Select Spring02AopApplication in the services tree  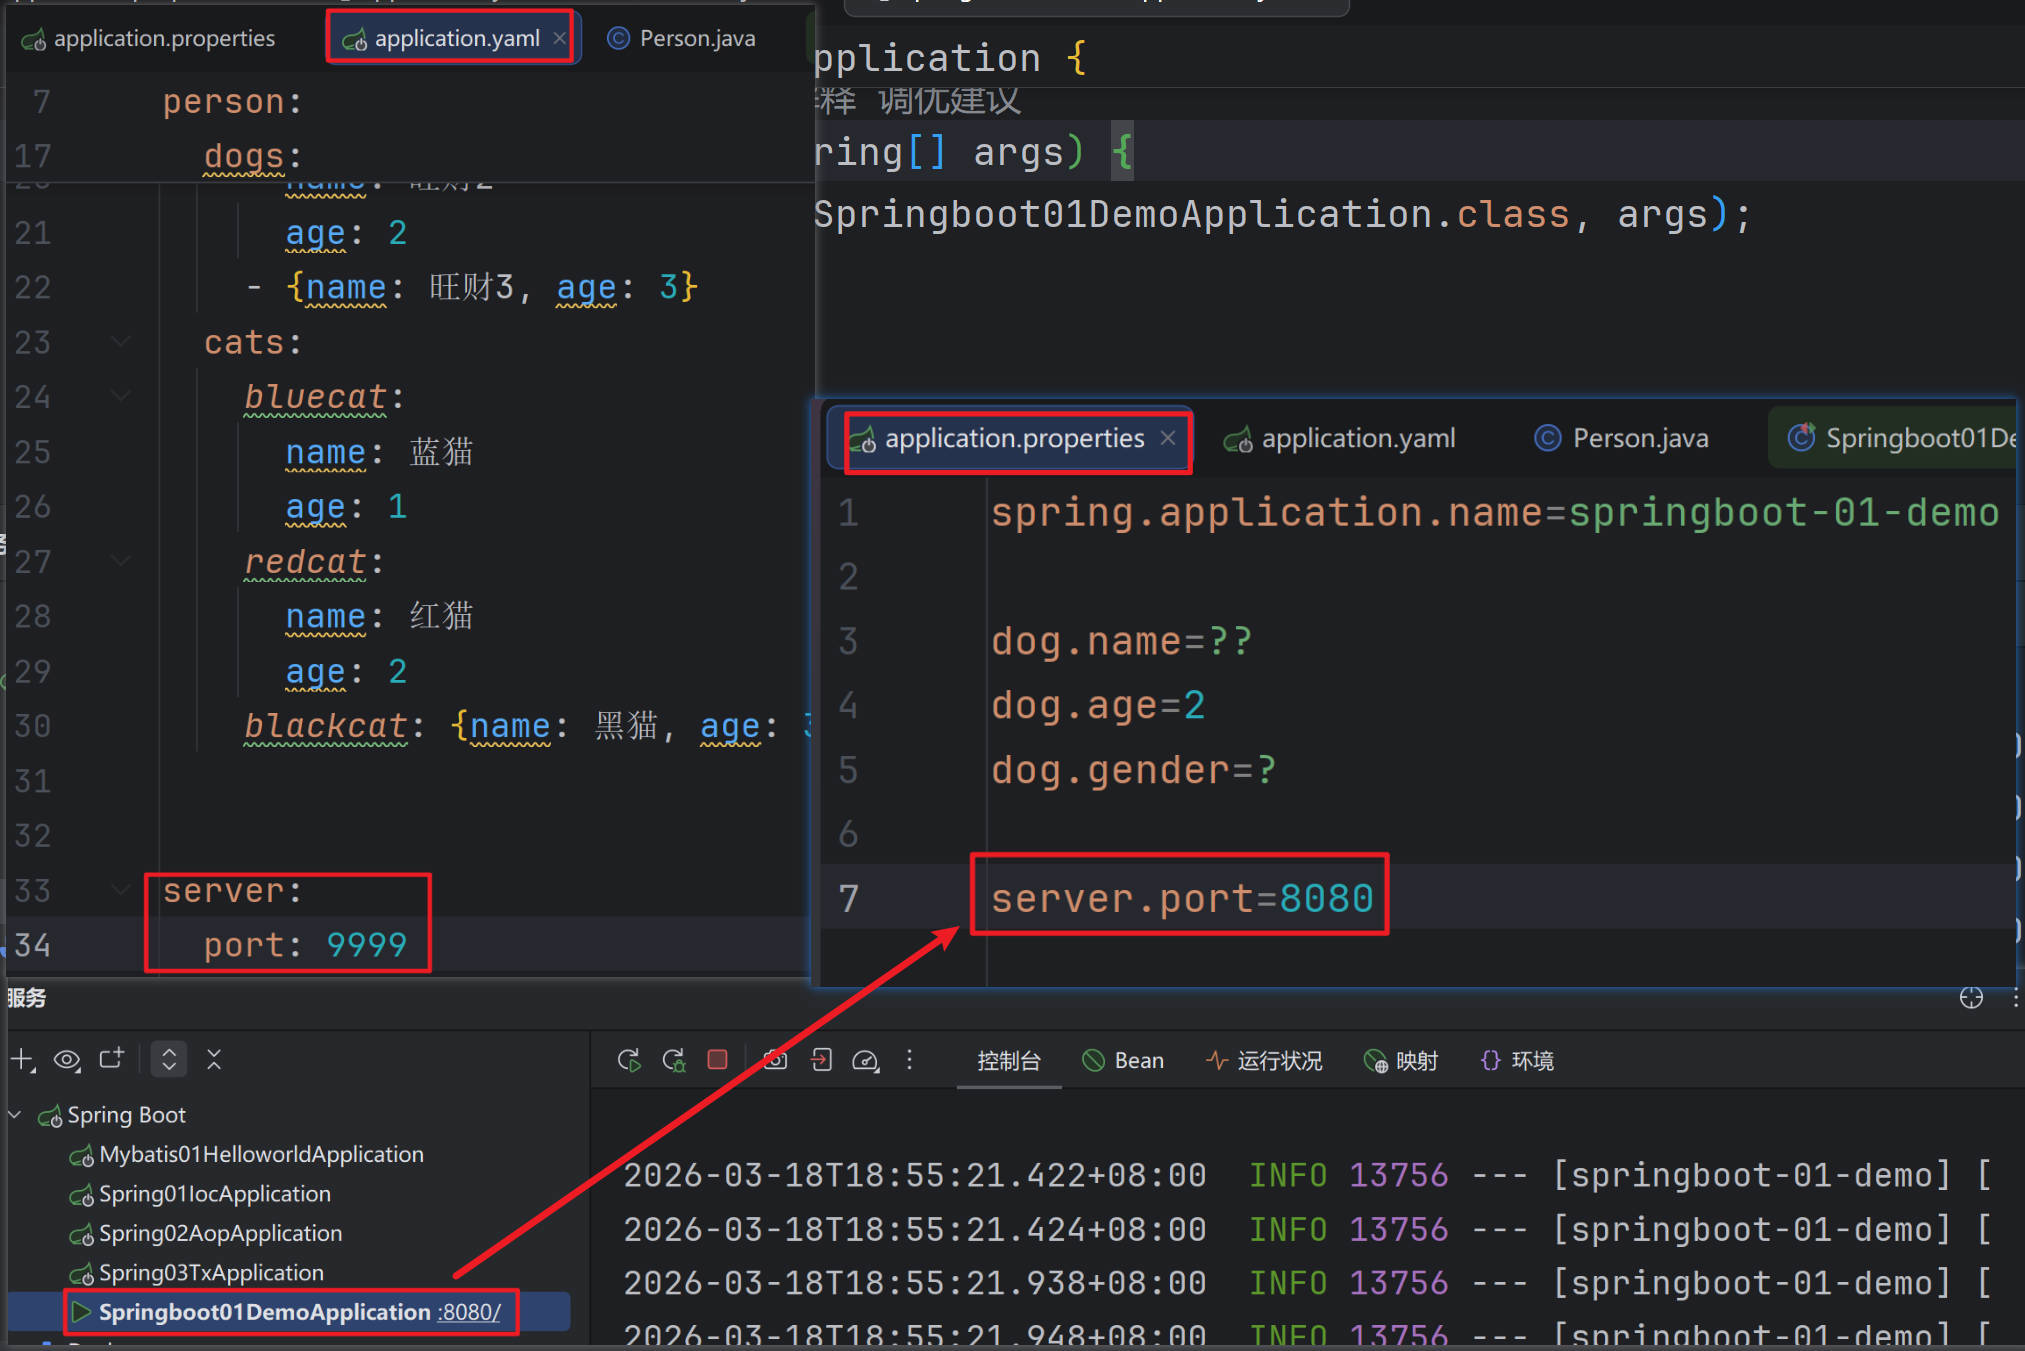tap(219, 1233)
